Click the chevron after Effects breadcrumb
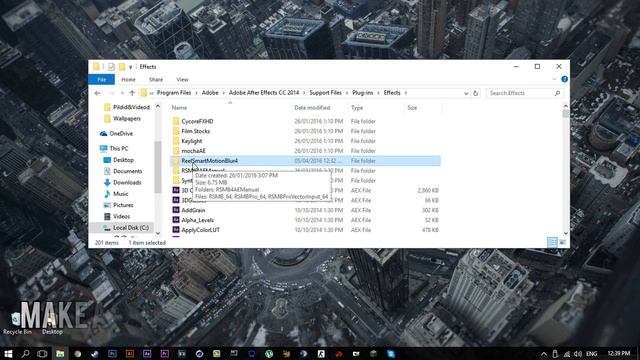This screenshot has height=360, width=640. [406, 93]
